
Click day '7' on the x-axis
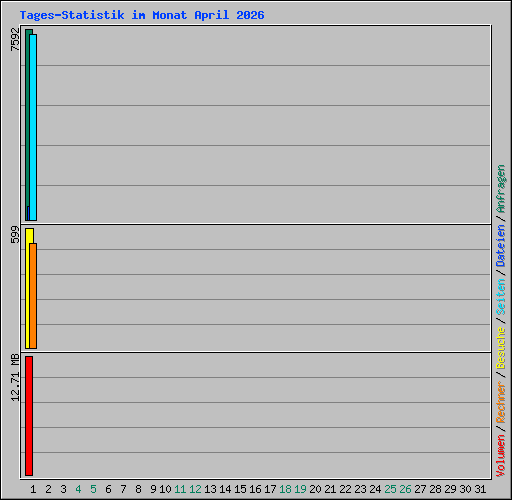pyautogui.click(x=123, y=489)
